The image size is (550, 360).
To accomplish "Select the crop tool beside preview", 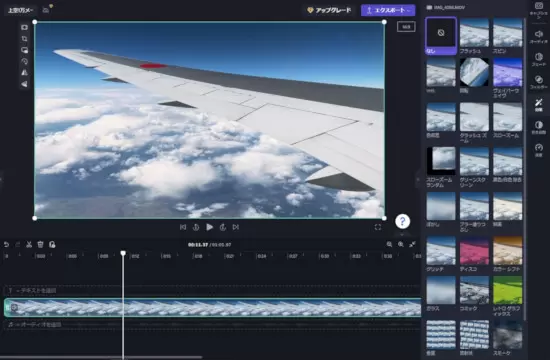I will click(x=24, y=39).
